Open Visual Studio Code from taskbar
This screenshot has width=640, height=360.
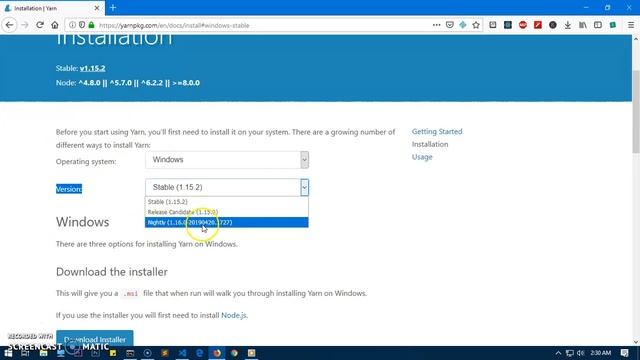click(x=182, y=353)
